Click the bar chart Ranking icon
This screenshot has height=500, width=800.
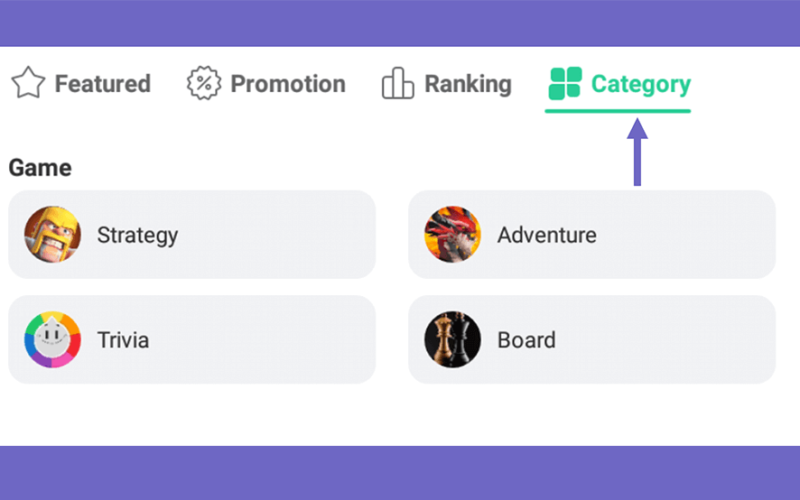pos(397,83)
